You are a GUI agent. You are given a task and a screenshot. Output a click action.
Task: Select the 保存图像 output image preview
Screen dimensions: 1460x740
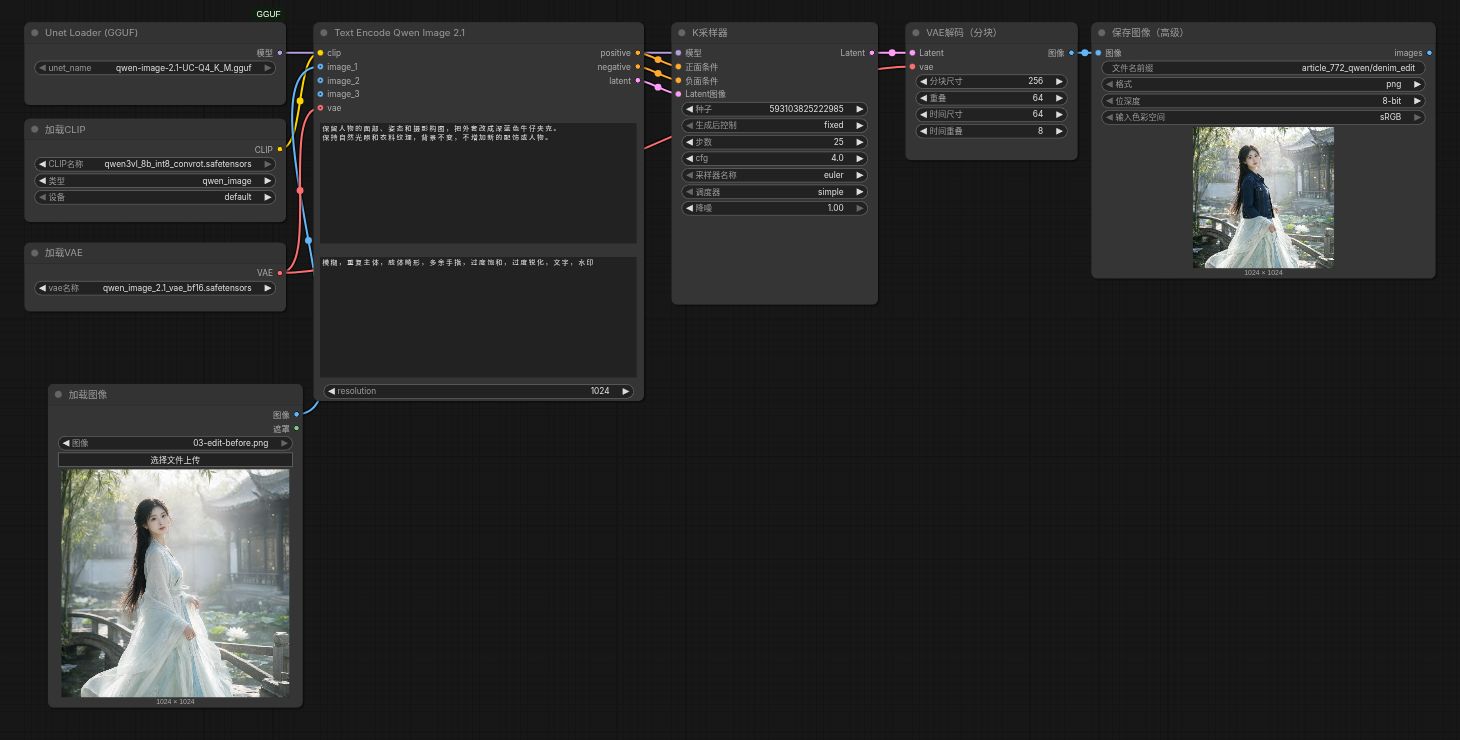[x=1263, y=197]
